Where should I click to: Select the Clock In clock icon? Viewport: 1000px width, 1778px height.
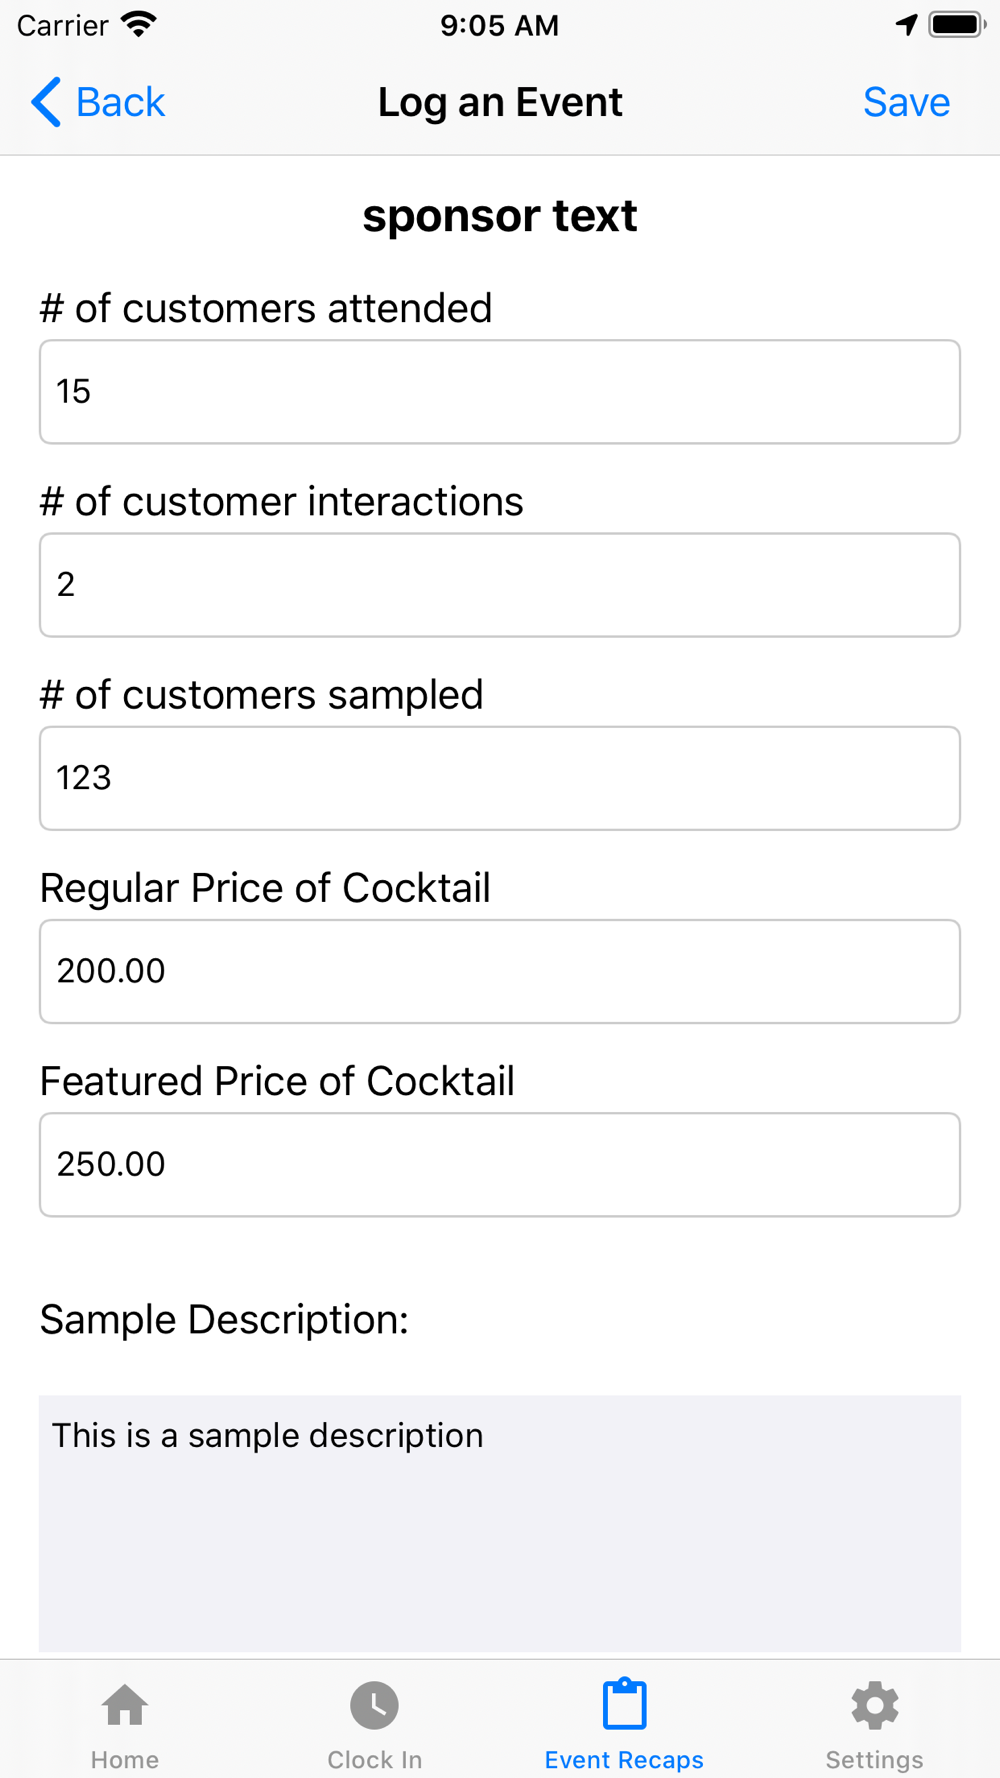point(375,1705)
